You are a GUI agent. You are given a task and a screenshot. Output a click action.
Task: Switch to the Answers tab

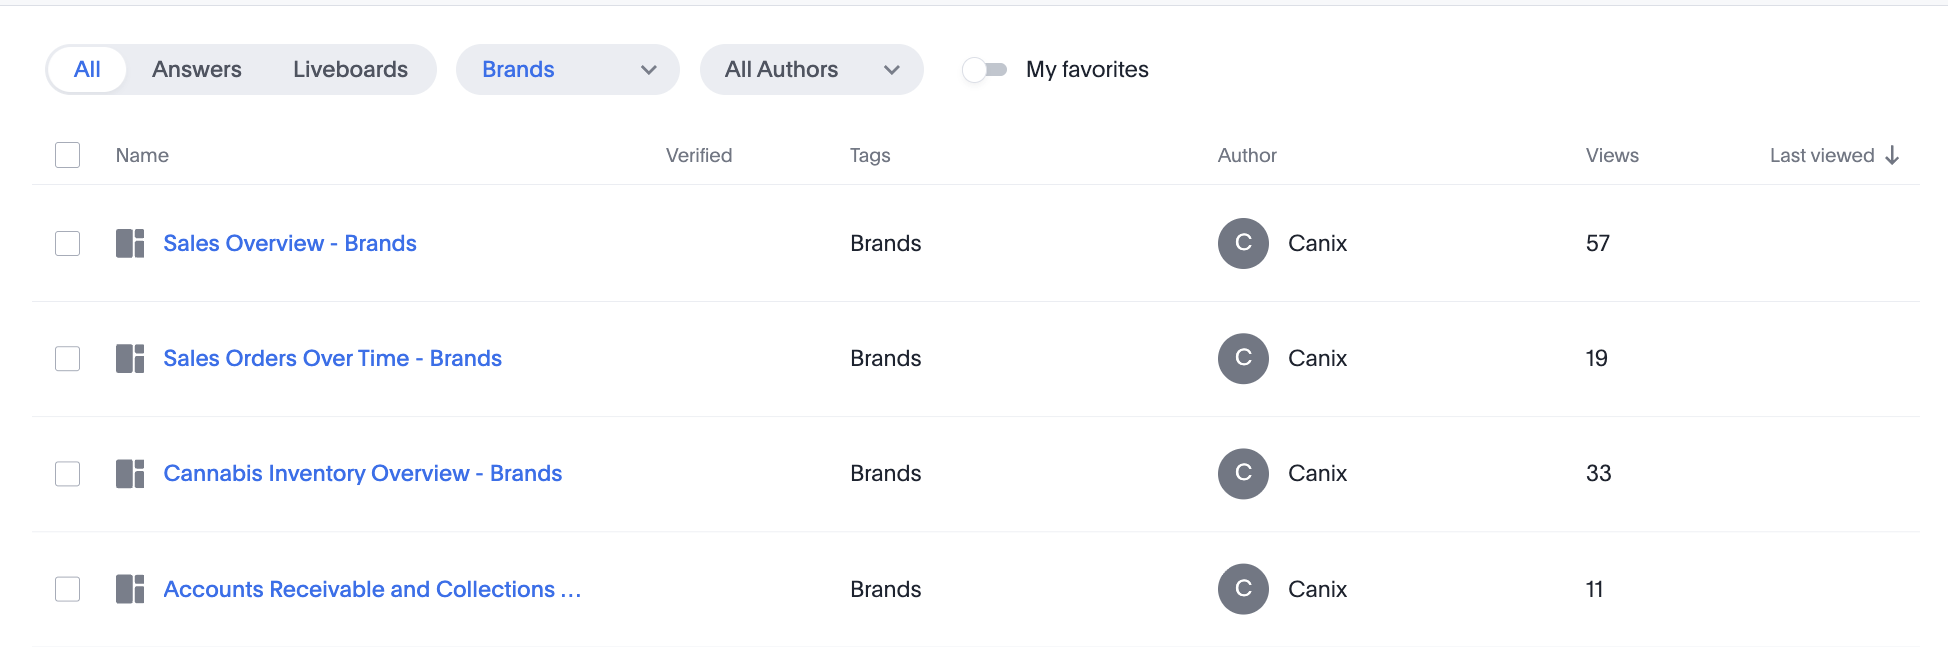pyautogui.click(x=197, y=69)
